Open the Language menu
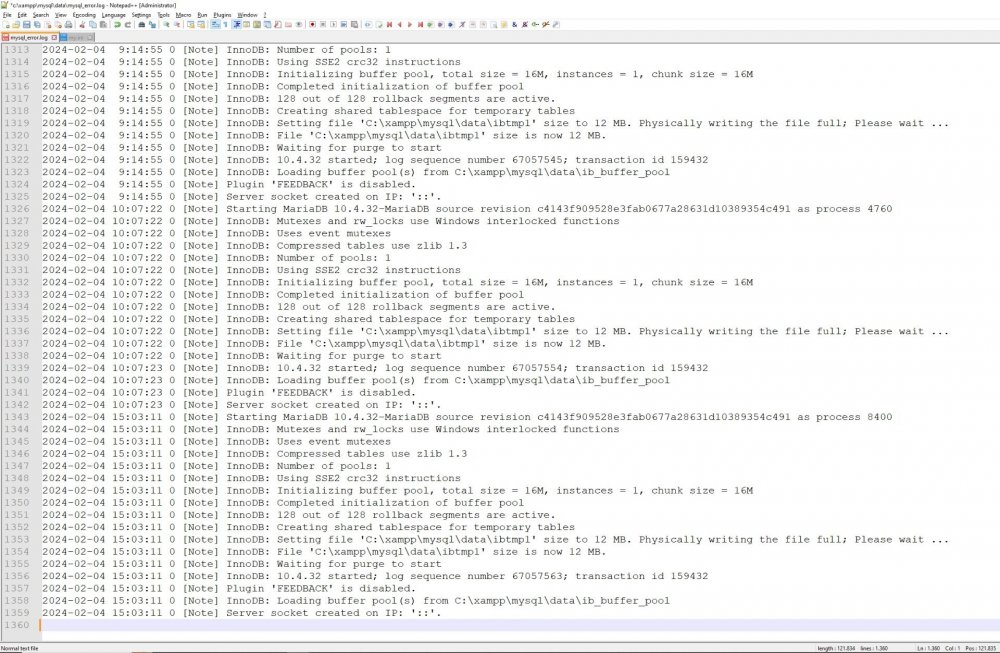This screenshot has height=653, width=1000. [x=114, y=16]
